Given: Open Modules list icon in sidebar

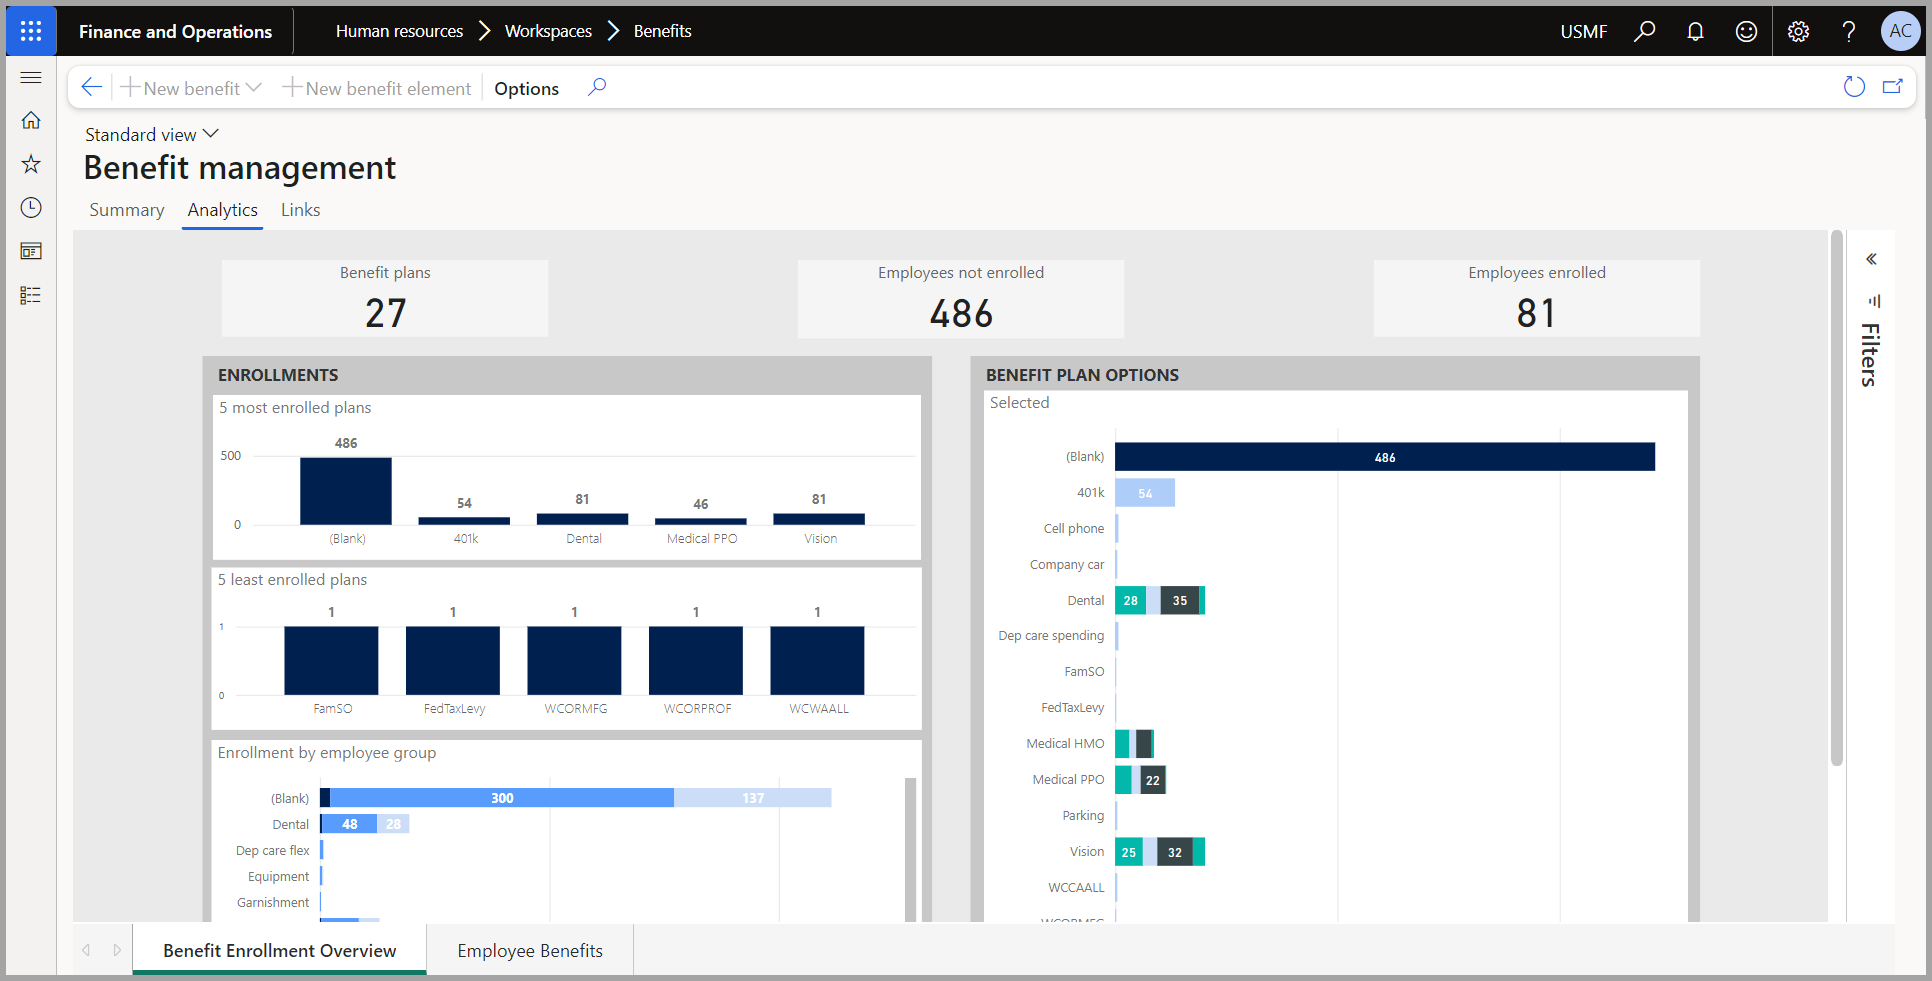Looking at the screenshot, I should 31,295.
